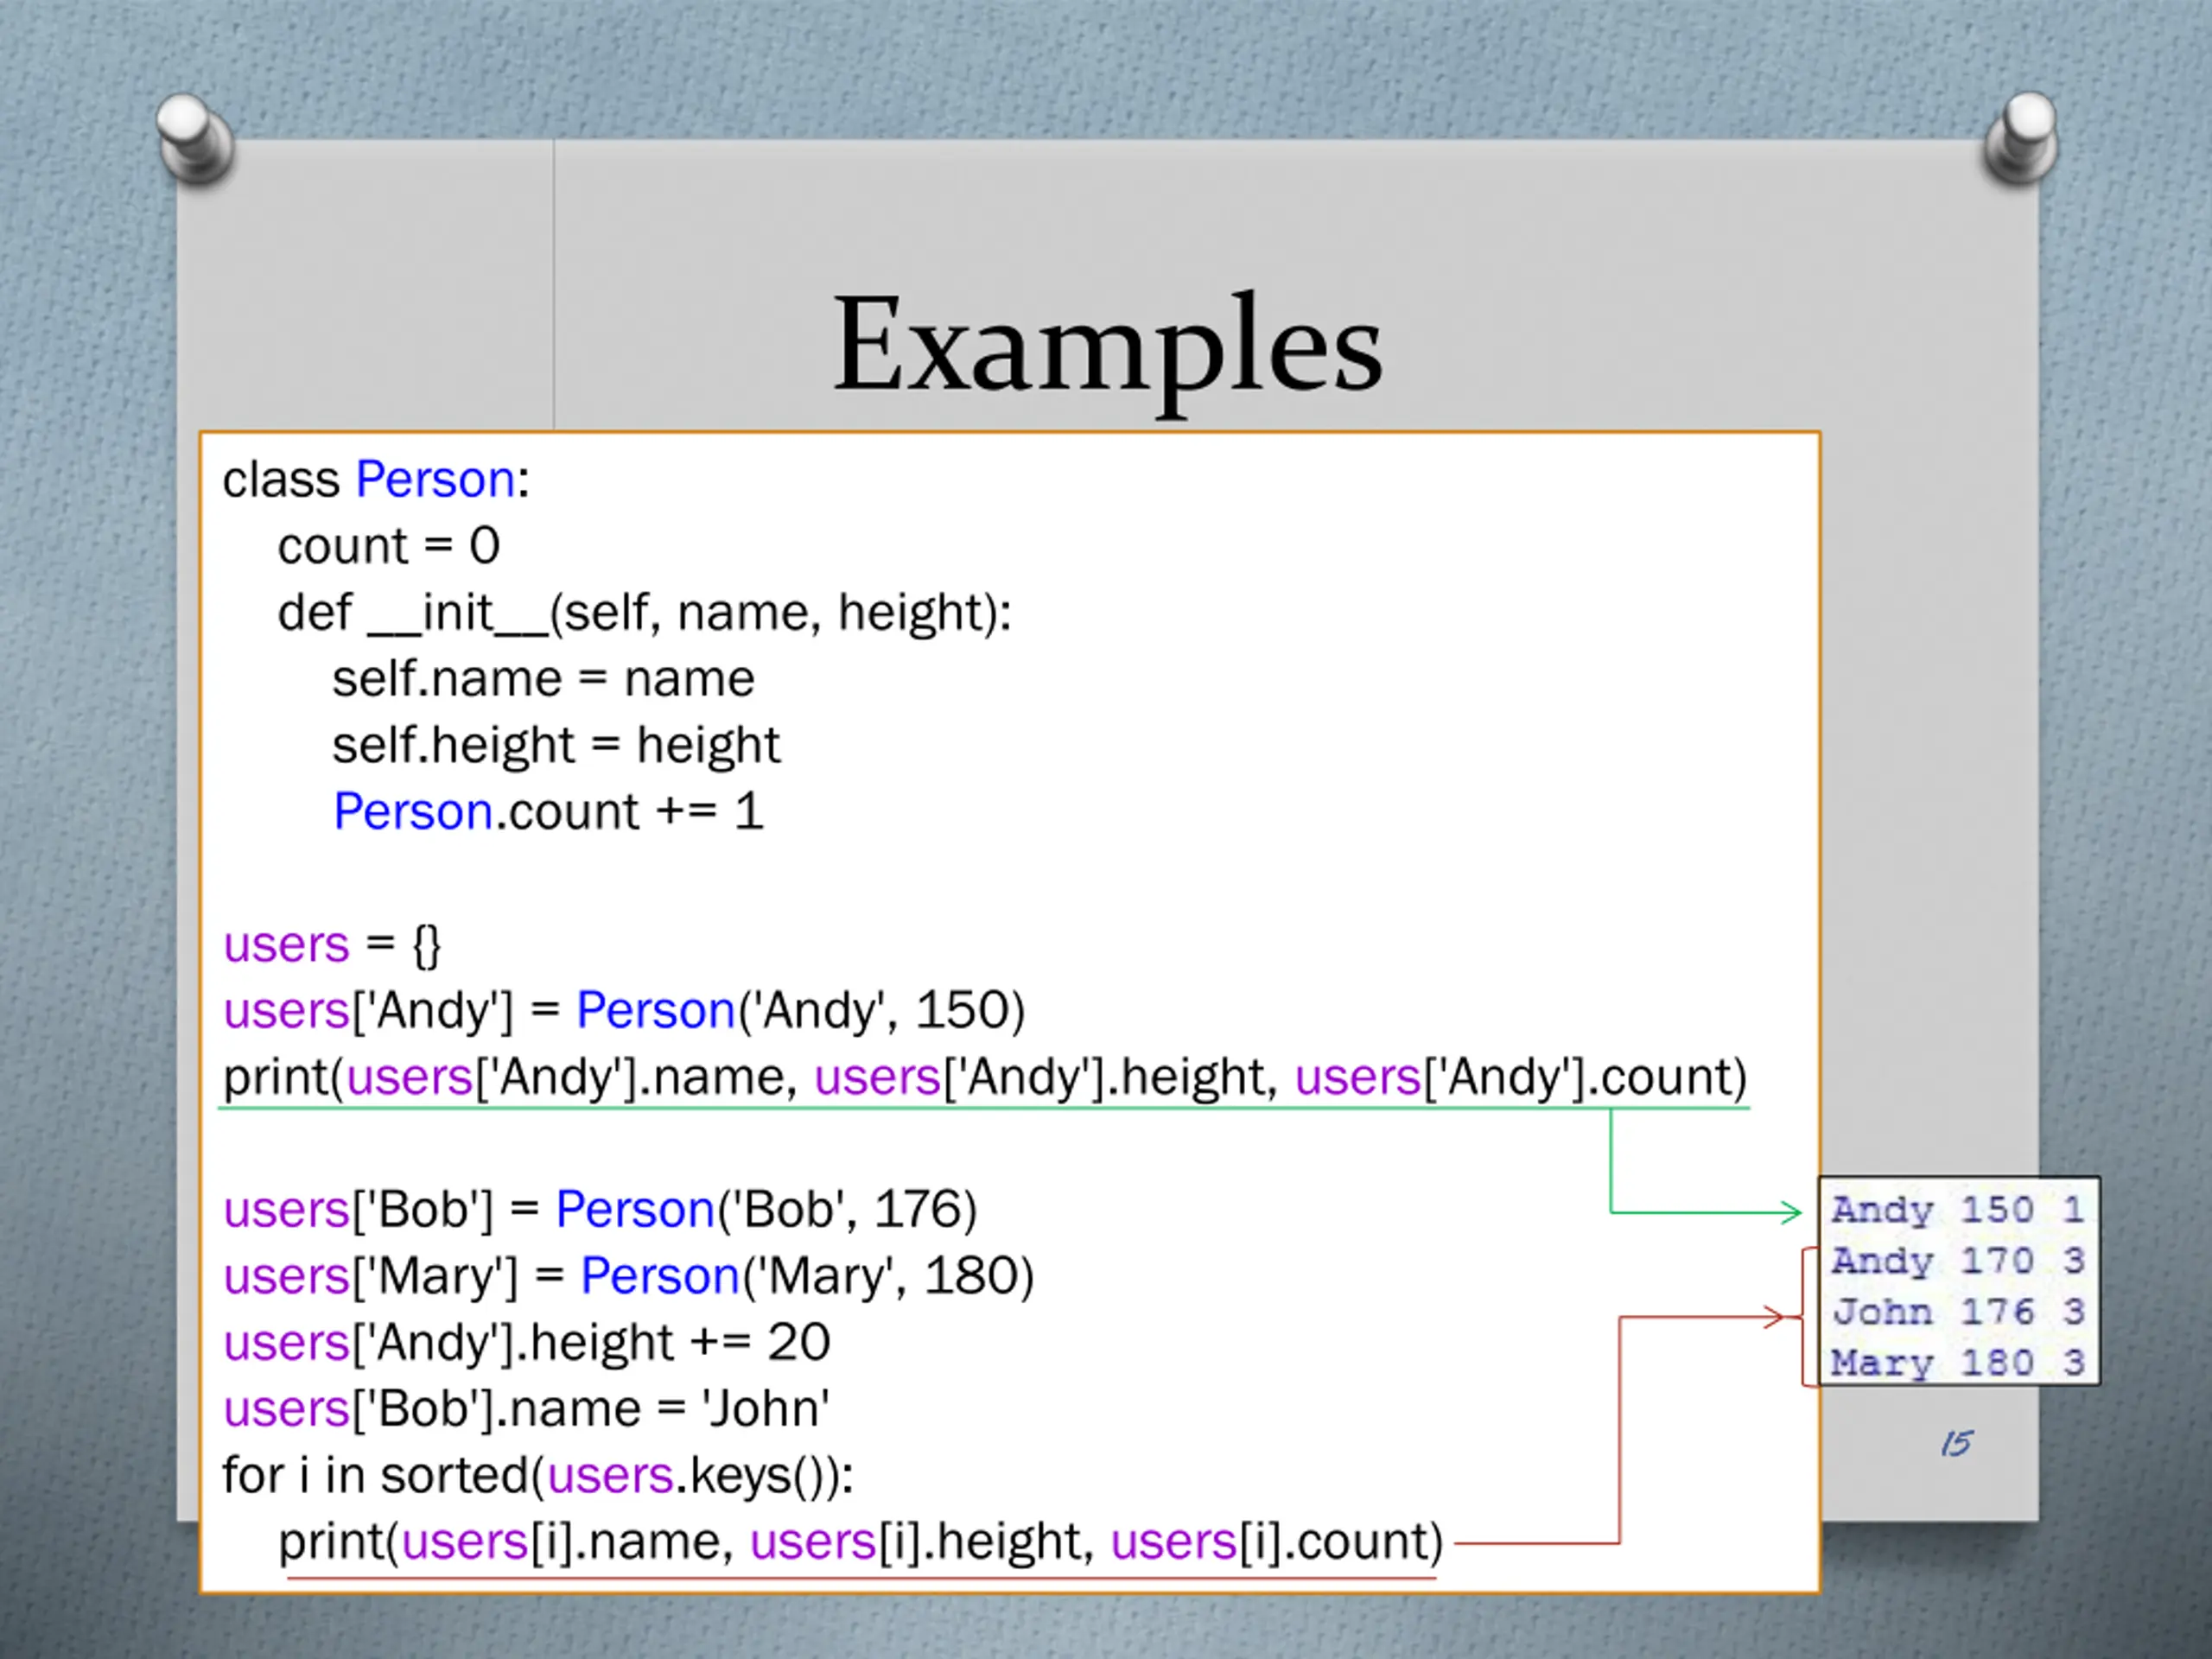Screen dimensions: 2212x1659
Task: Click the output row 'Andy 150 1'
Action: coord(1958,1210)
